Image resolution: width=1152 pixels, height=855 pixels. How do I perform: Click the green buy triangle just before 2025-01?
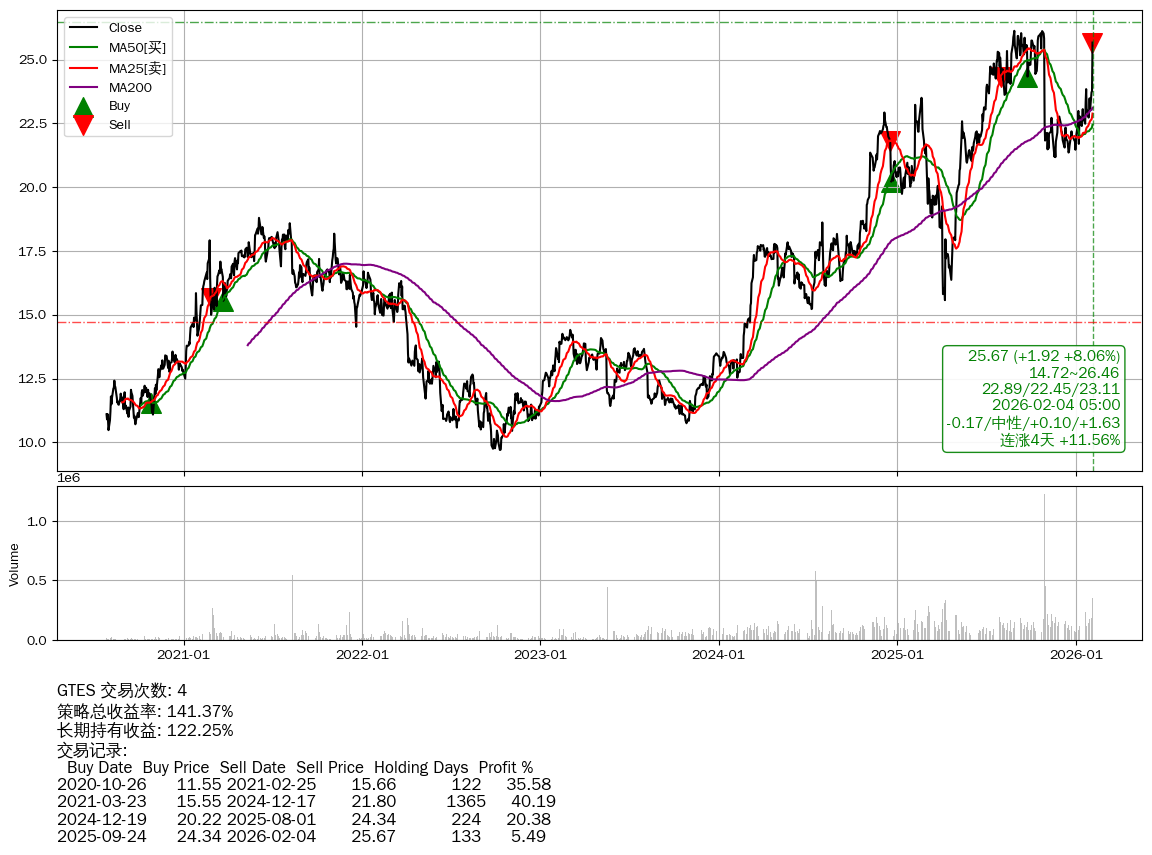point(892,182)
